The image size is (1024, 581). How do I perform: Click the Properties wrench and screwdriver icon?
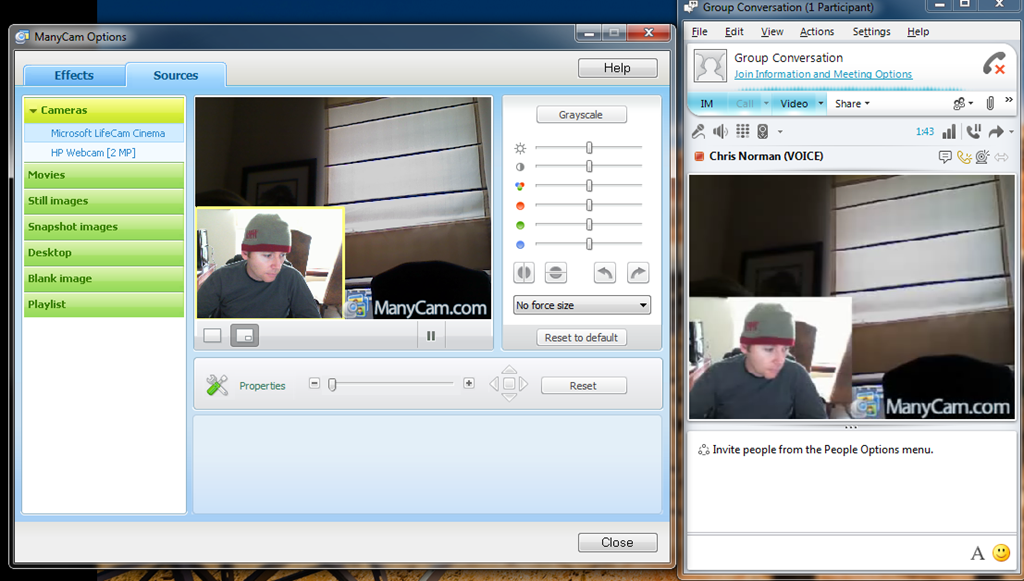click(x=217, y=385)
